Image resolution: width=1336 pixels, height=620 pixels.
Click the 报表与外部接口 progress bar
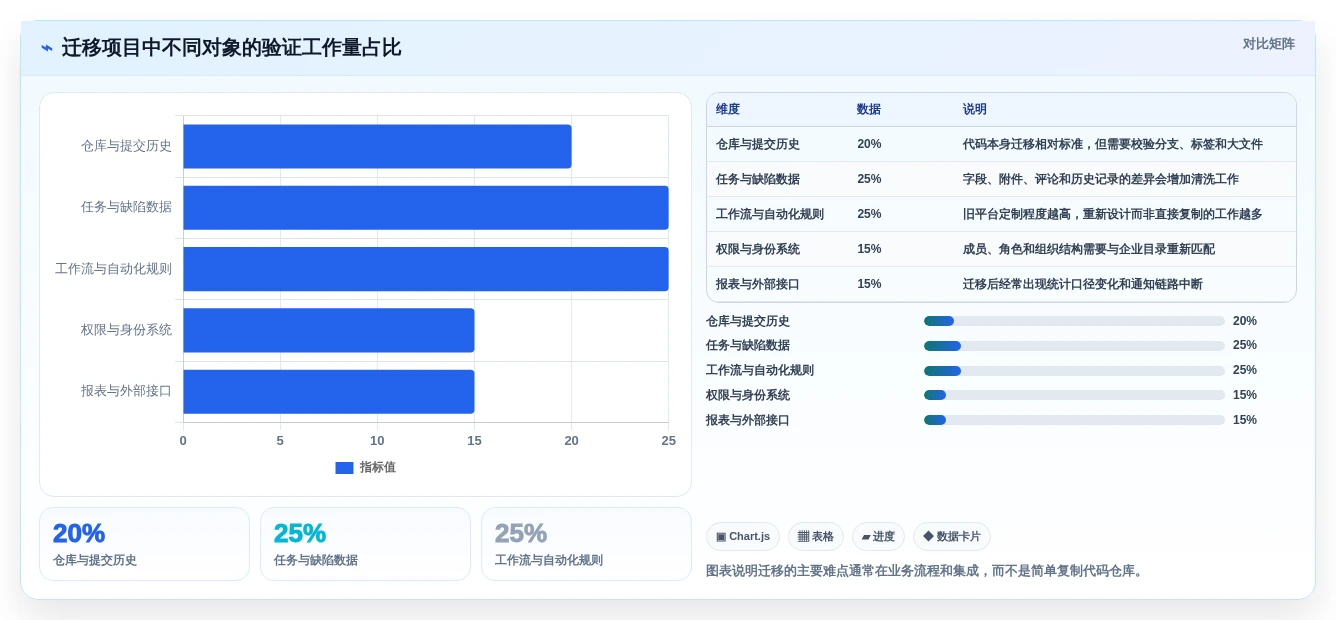[1074, 420]
